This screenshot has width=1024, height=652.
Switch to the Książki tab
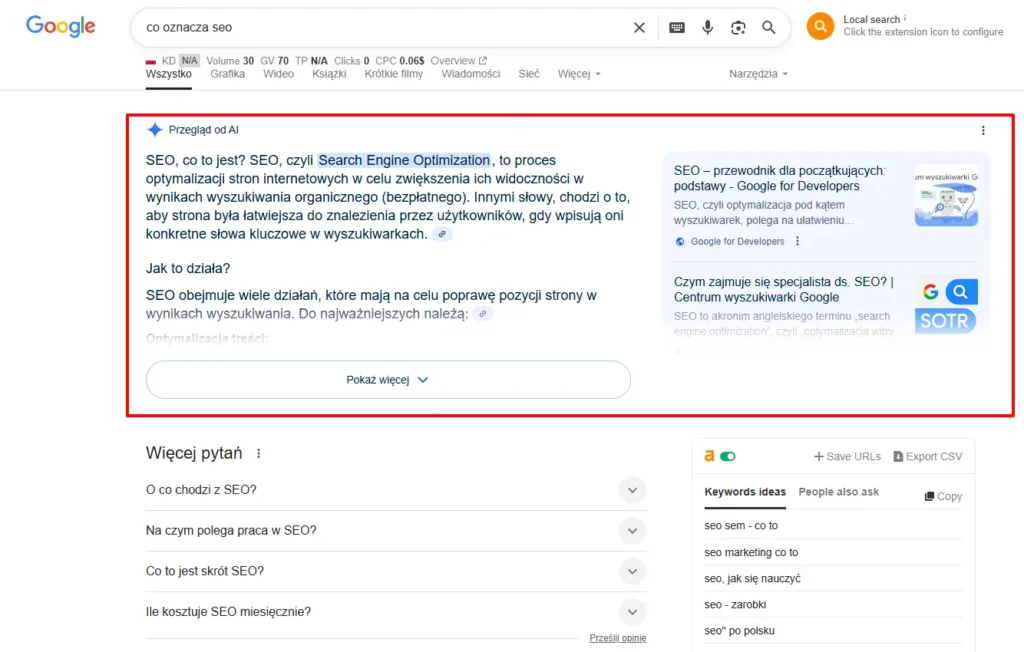329,74
